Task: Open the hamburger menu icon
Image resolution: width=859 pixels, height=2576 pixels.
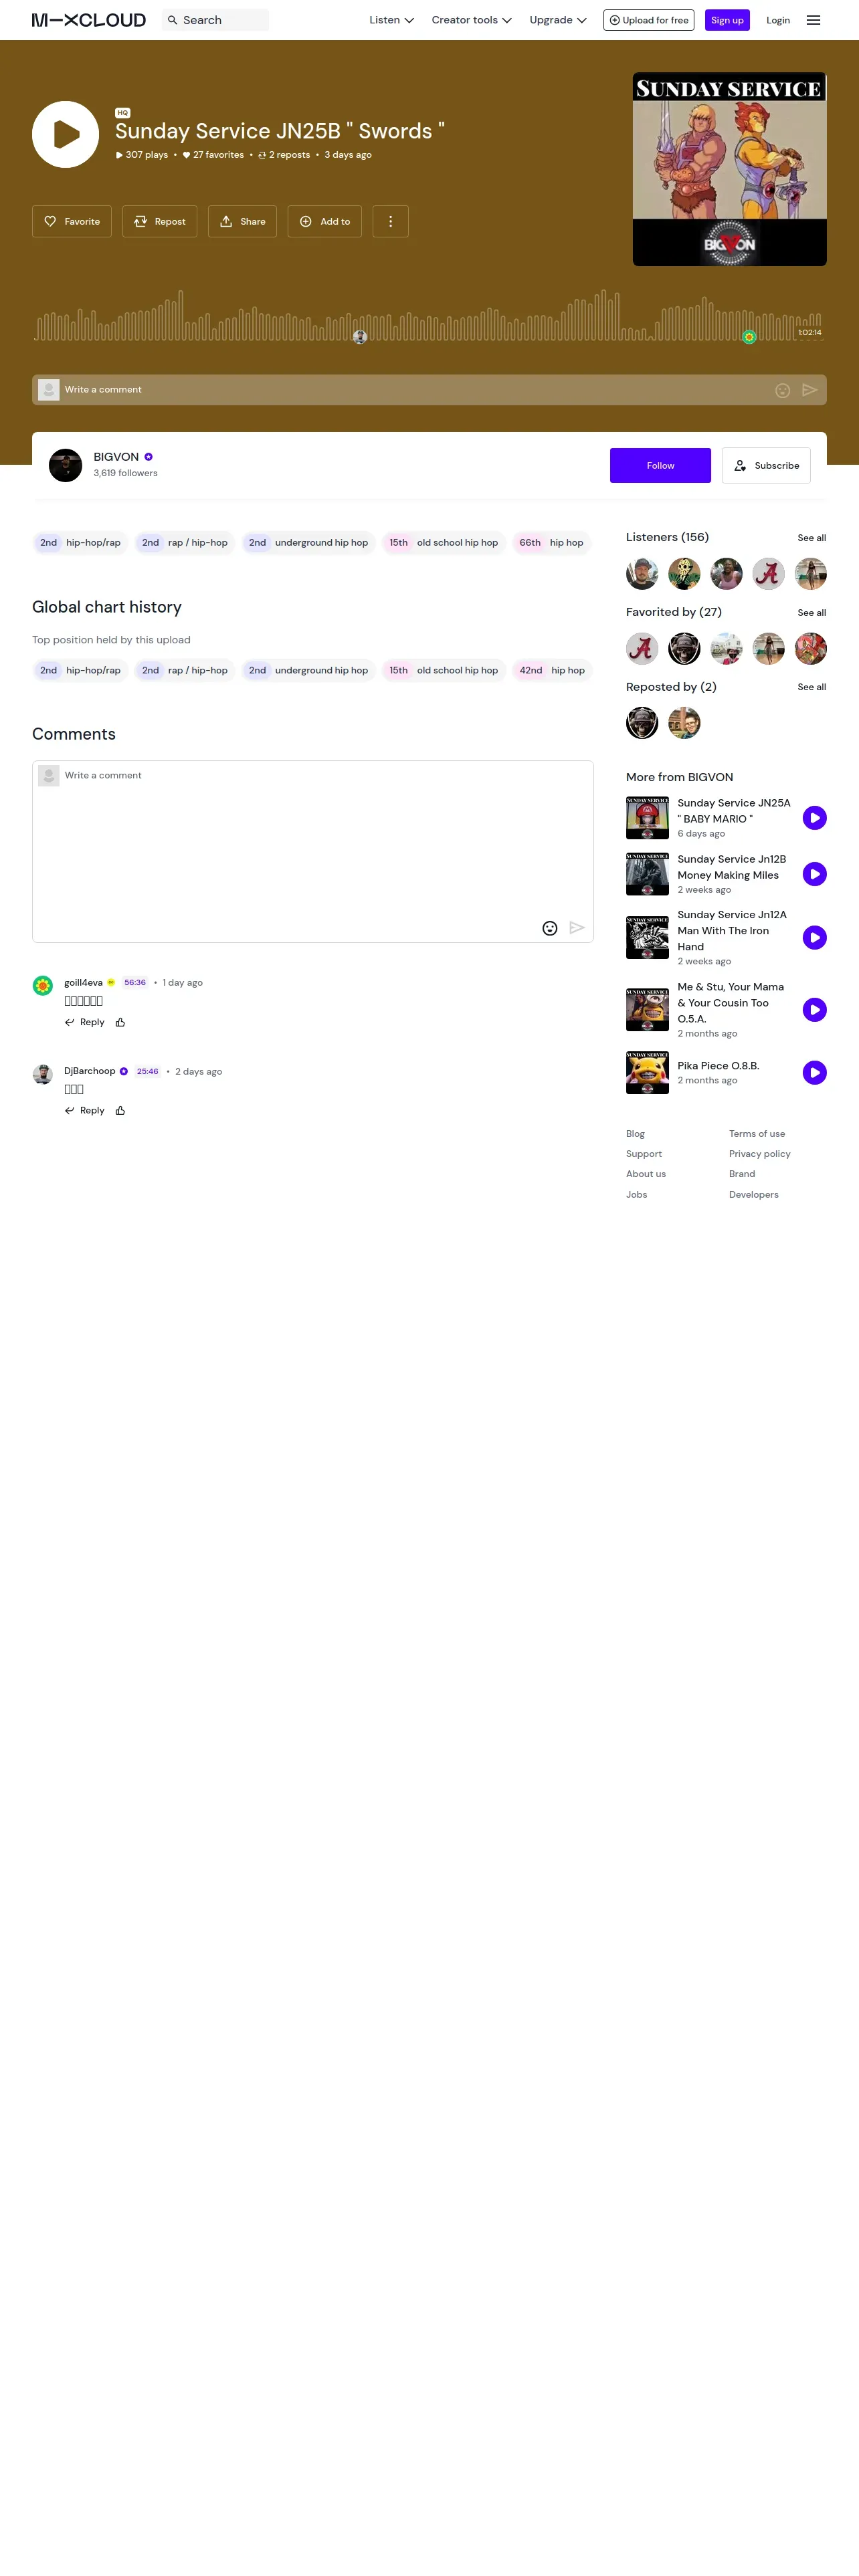Action: point(814,20)
